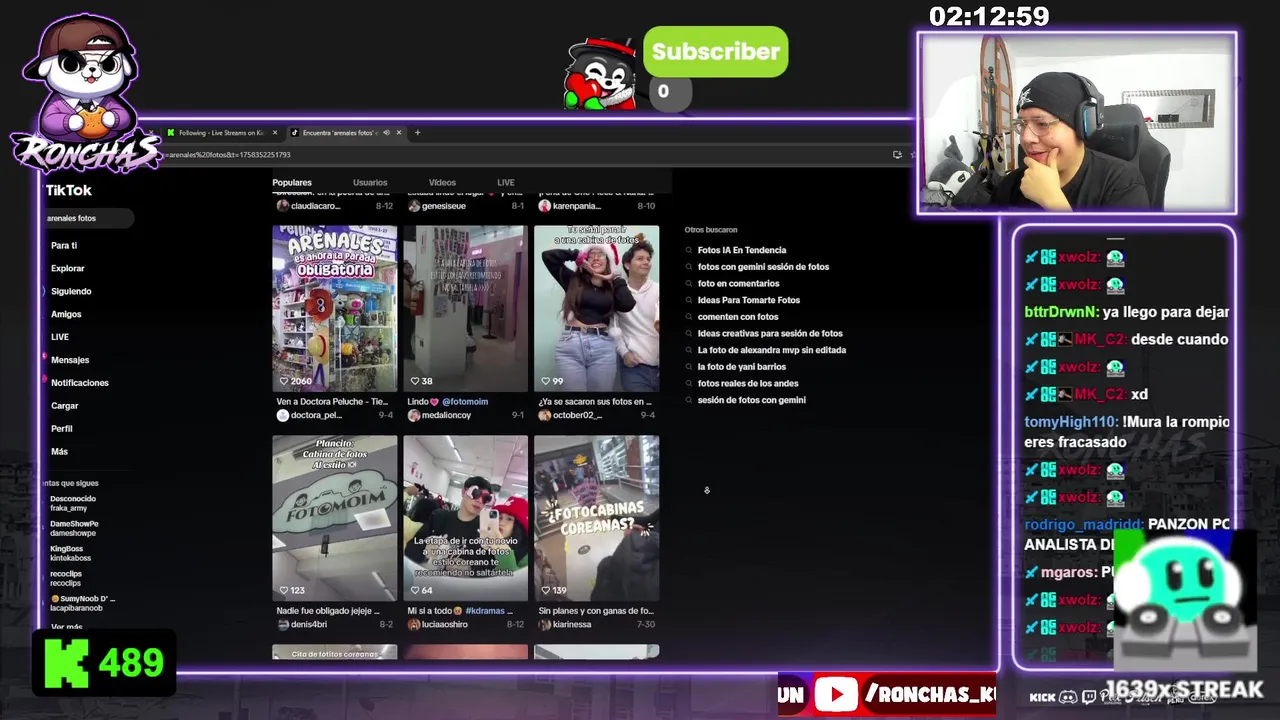Open the LIVE search results tab

pyautogui.click(x=506, y=182)
